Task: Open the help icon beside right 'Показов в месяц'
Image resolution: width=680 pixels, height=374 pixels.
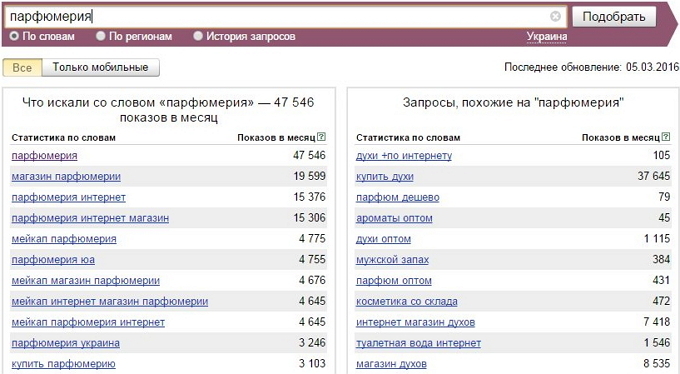Action: point(666,137)
